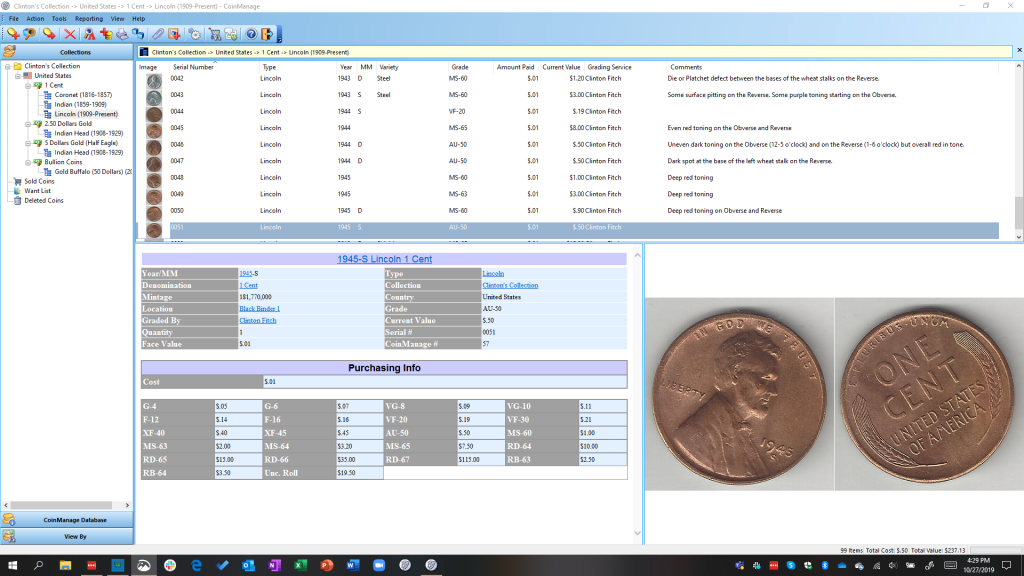Click the shopping cart toolbar icon

pyautogui.click(x=215, y=34)
